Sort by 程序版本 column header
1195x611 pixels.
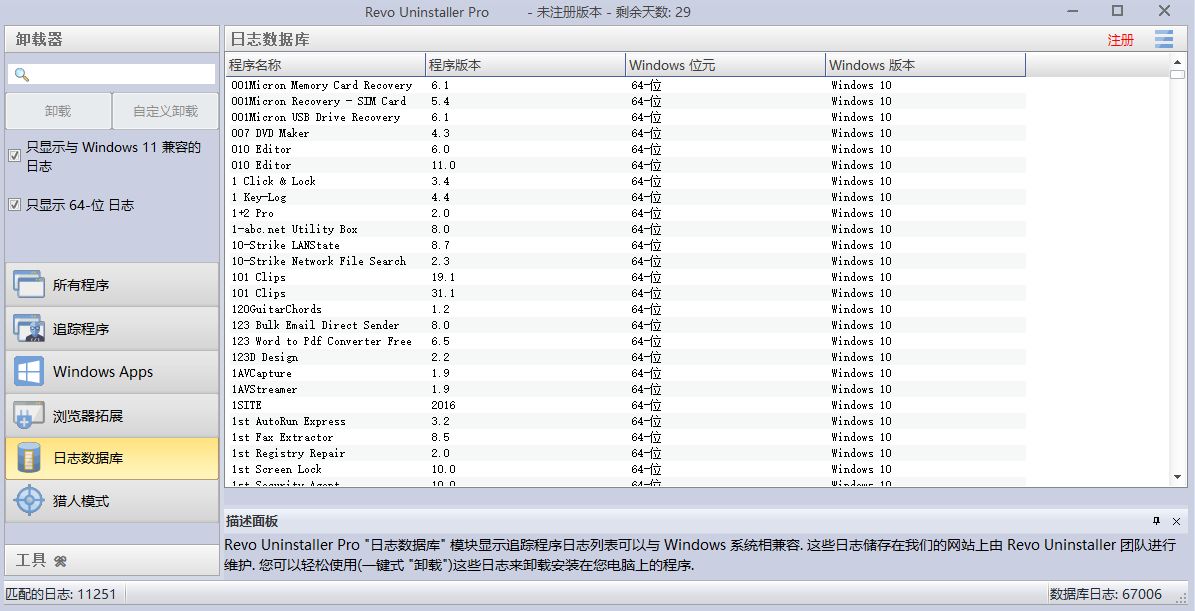tap(524, 65)
